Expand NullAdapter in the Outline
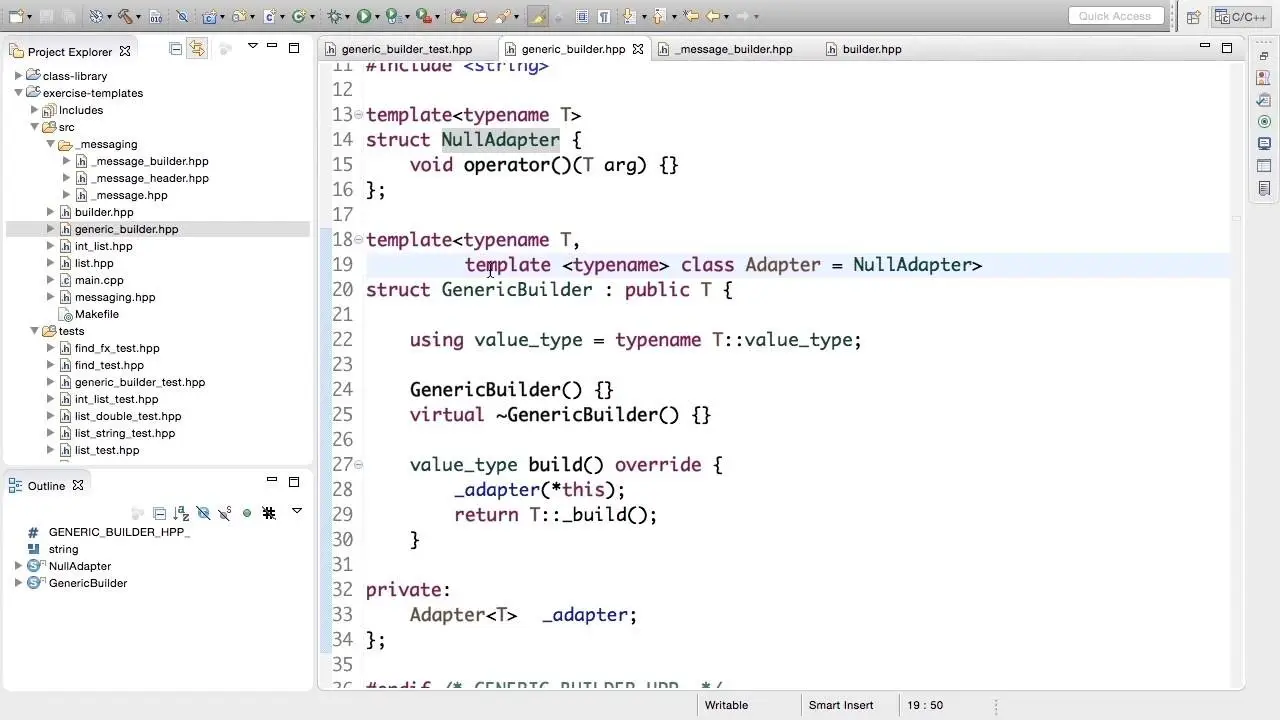1280x720 pixels. pos(18,566)
